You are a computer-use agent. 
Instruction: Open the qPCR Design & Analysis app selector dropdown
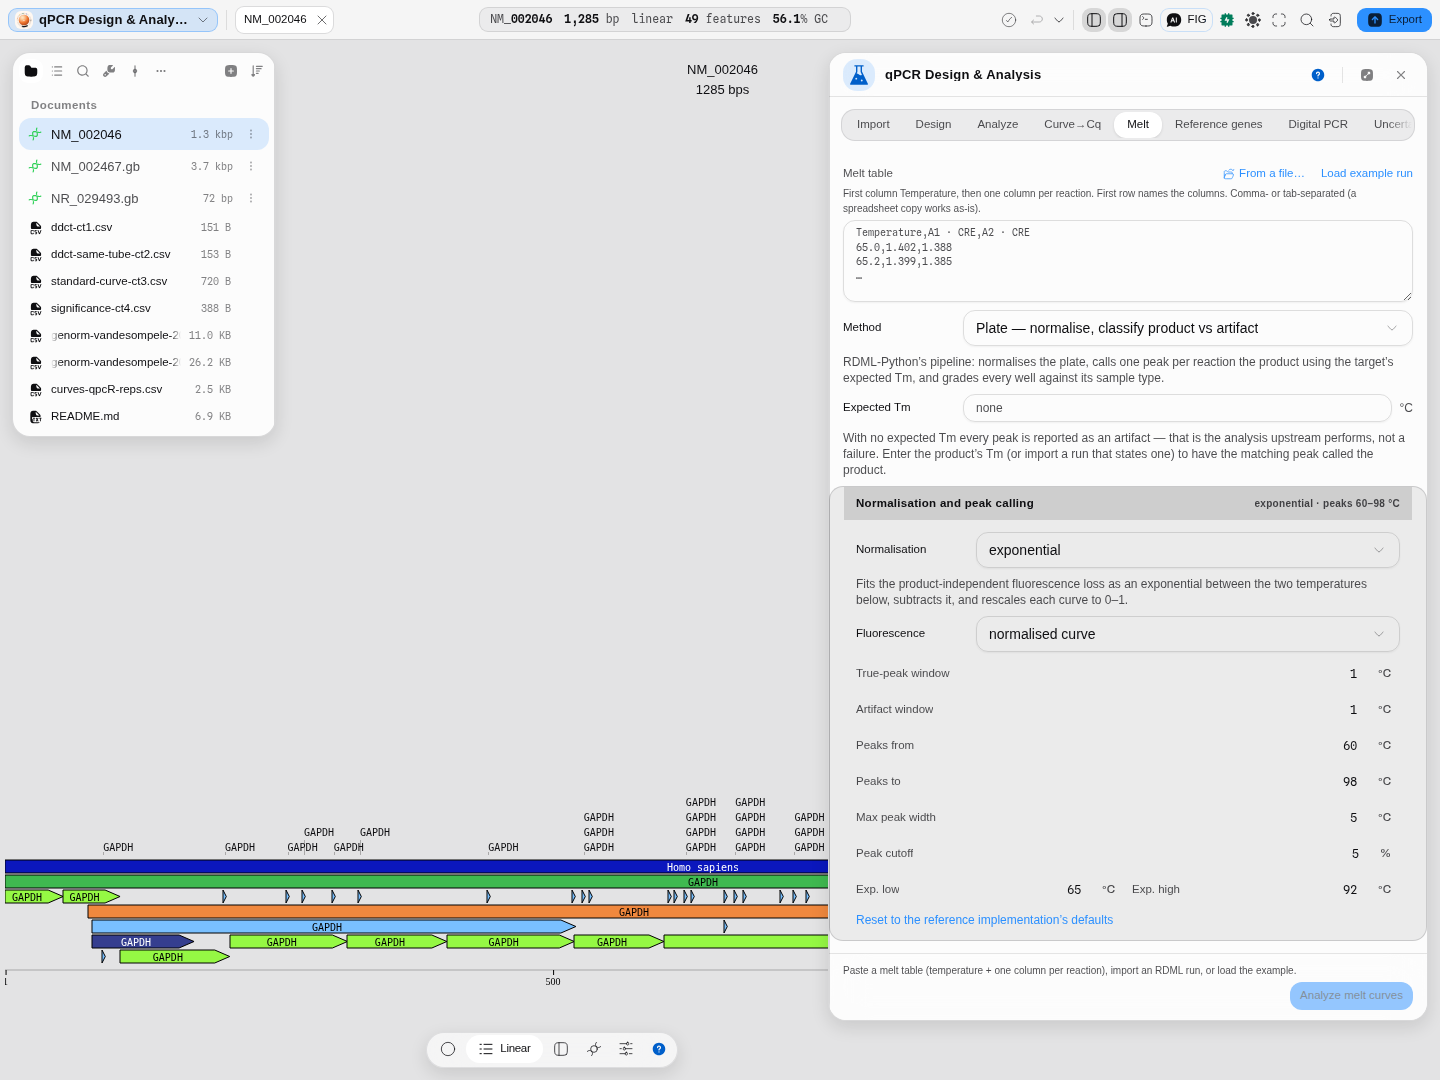(x=113, y=20)
